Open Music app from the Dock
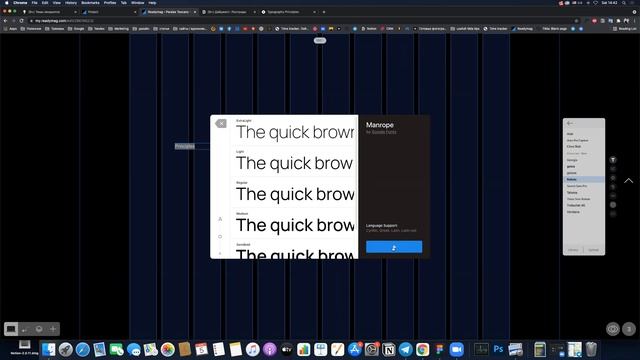 pos(252,349)
